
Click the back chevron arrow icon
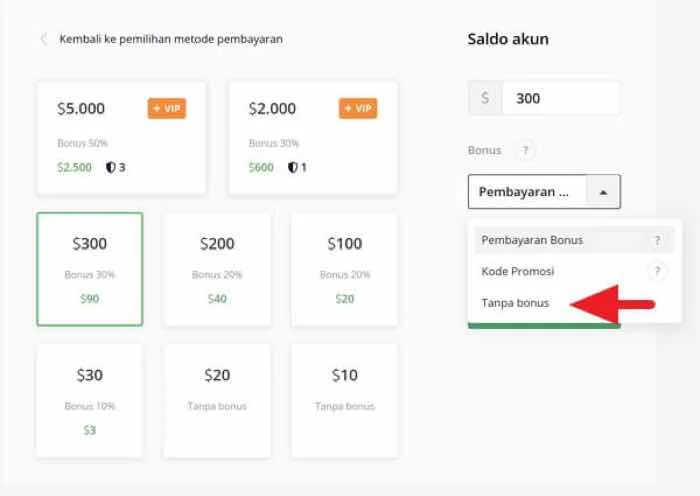point(43,39)
